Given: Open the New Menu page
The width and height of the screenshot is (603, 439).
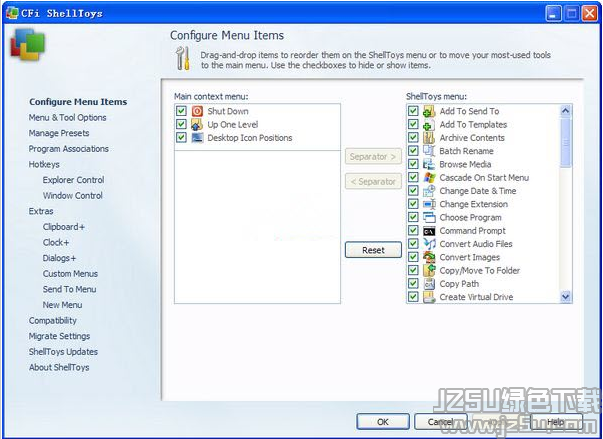Looking at the screenshot, I should [62, 305].
